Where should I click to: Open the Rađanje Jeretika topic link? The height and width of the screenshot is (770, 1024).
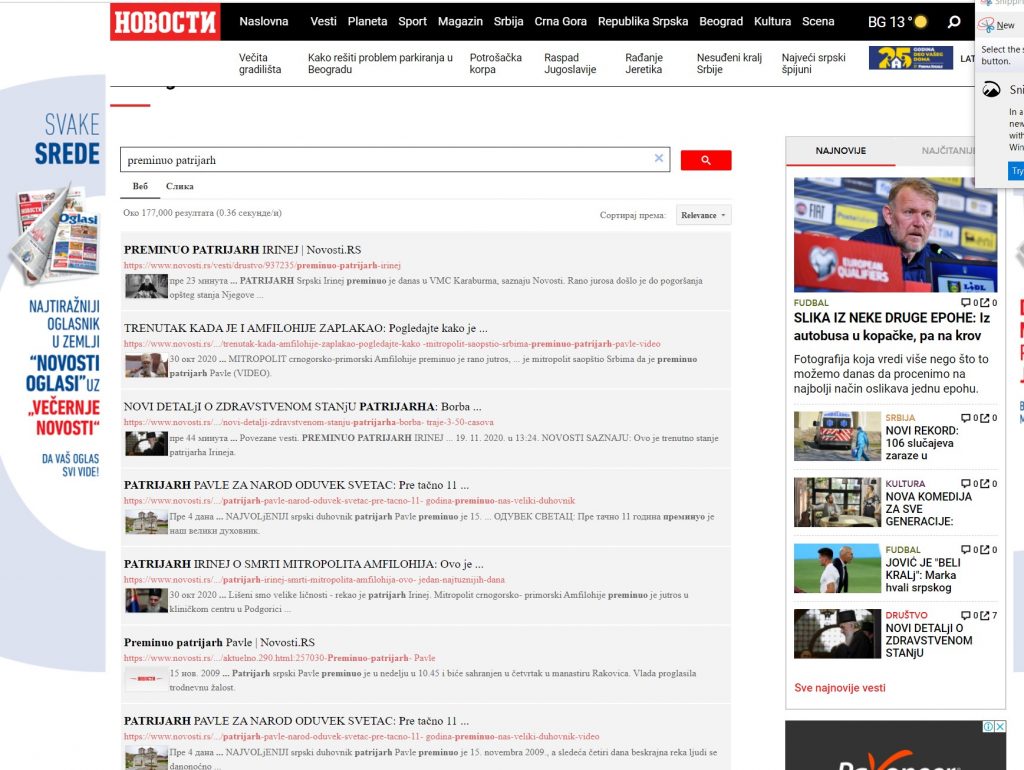point(644,63)
